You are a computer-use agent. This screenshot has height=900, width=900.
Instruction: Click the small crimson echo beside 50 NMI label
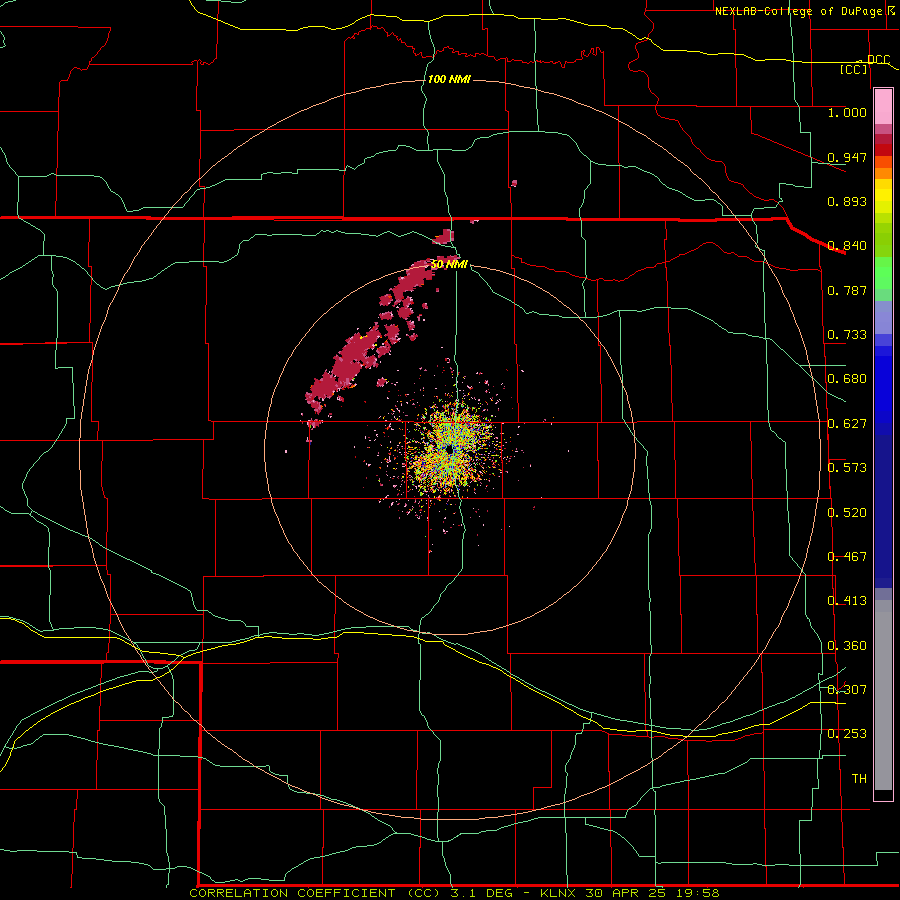(x=445, y=236)
